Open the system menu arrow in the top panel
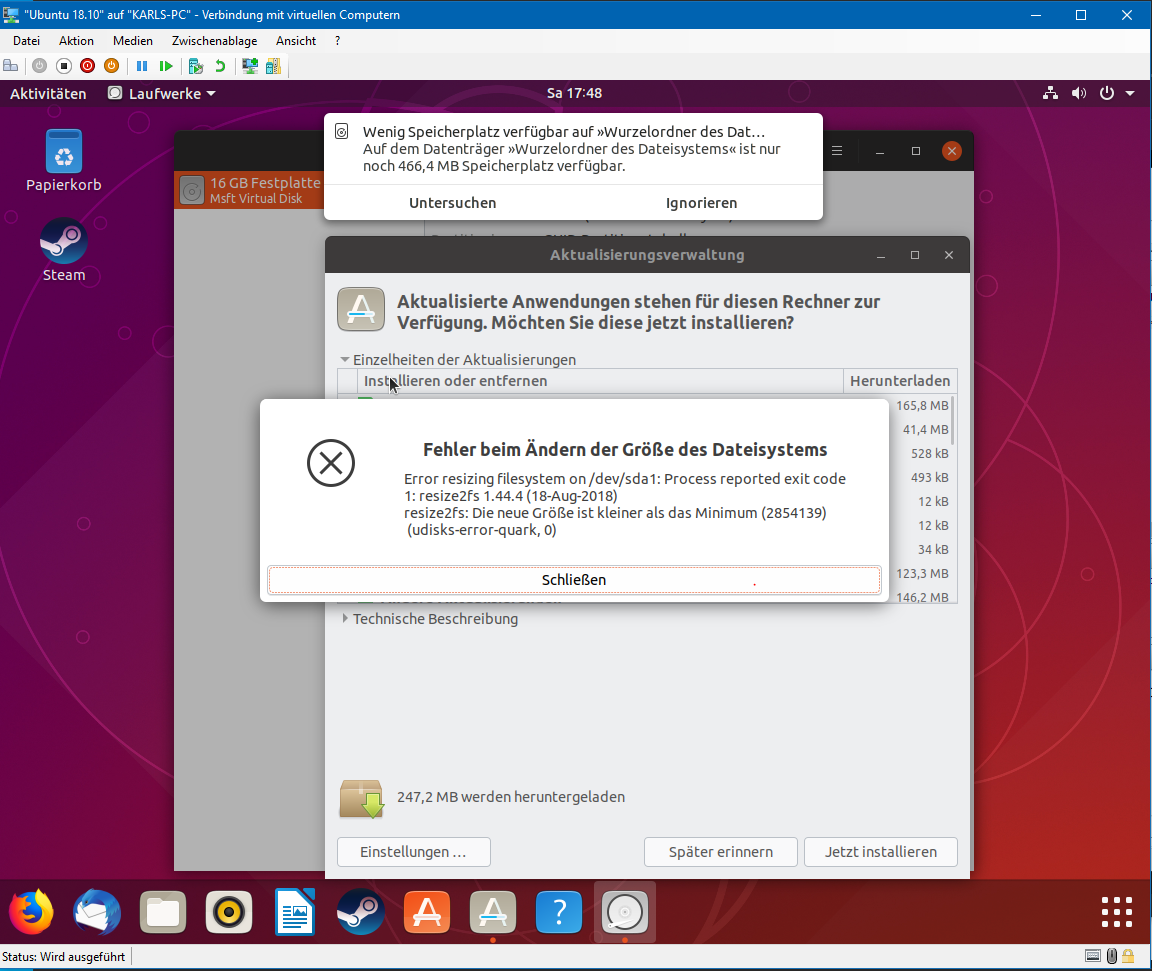Viewport: 1152px width, 971px height. click(x=1130, y=93)
